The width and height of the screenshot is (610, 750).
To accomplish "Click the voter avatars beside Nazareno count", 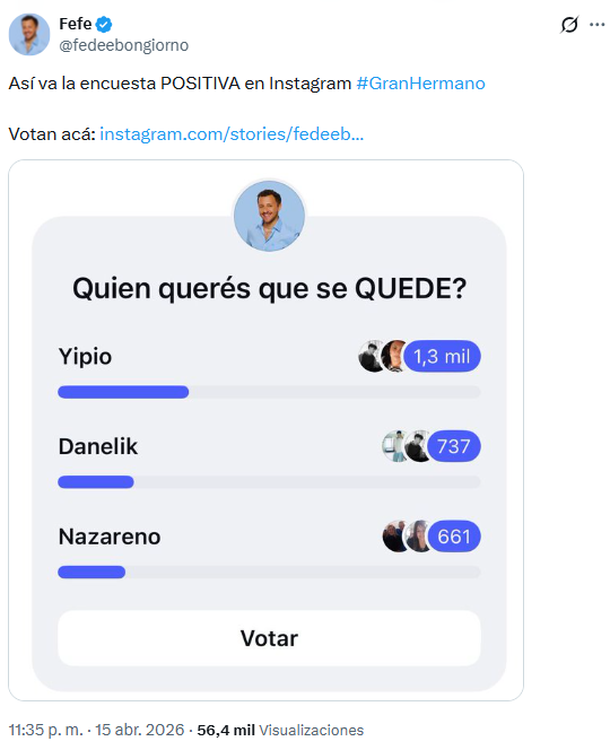I will tap(407, 537).
